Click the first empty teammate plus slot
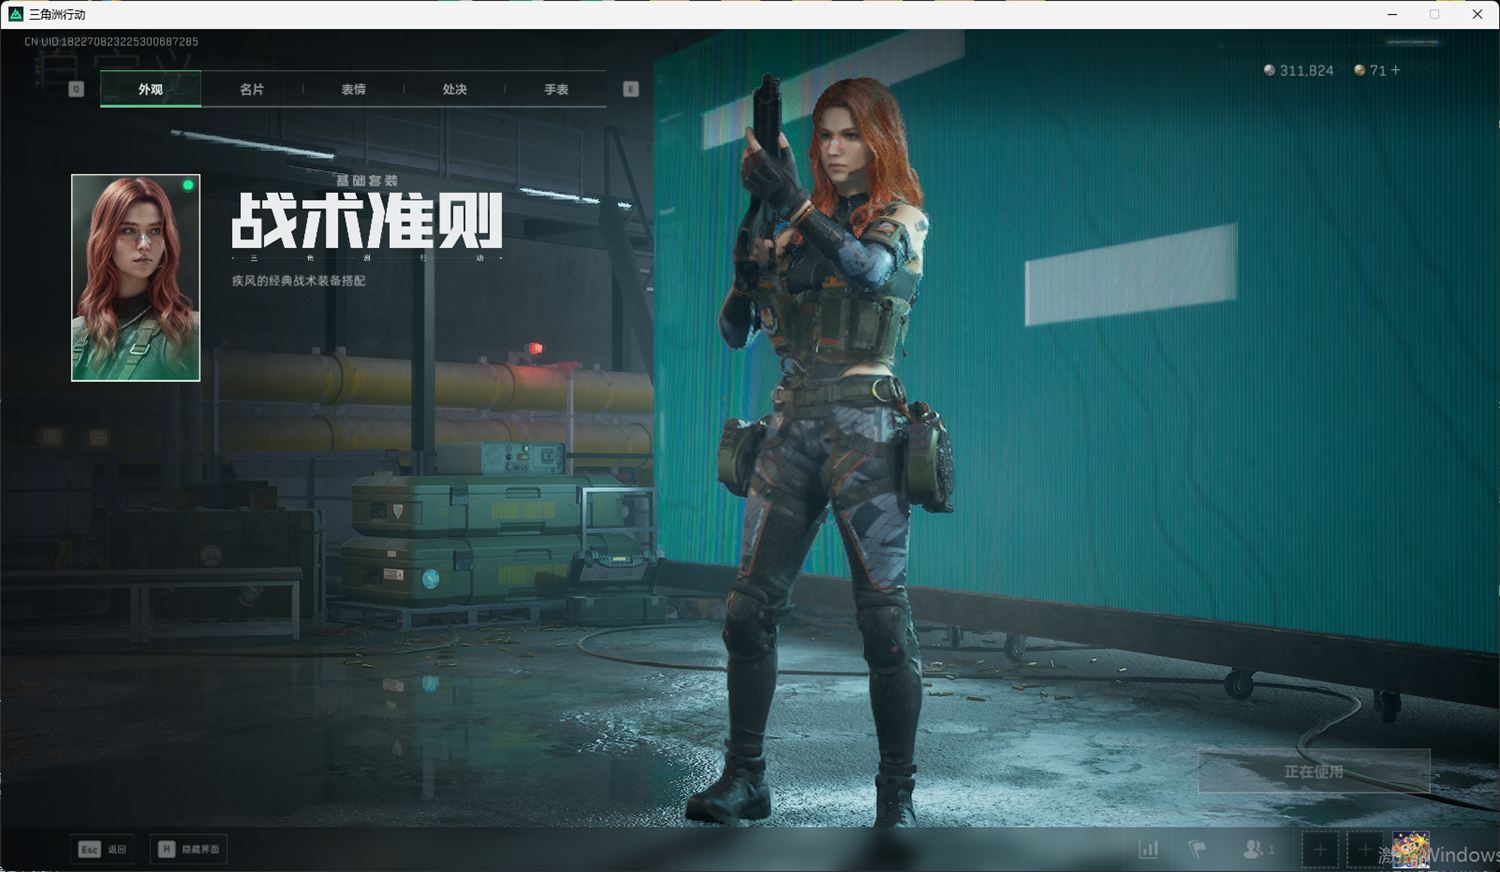This screenshot has width=1500, height=872. pos(1319,849)
